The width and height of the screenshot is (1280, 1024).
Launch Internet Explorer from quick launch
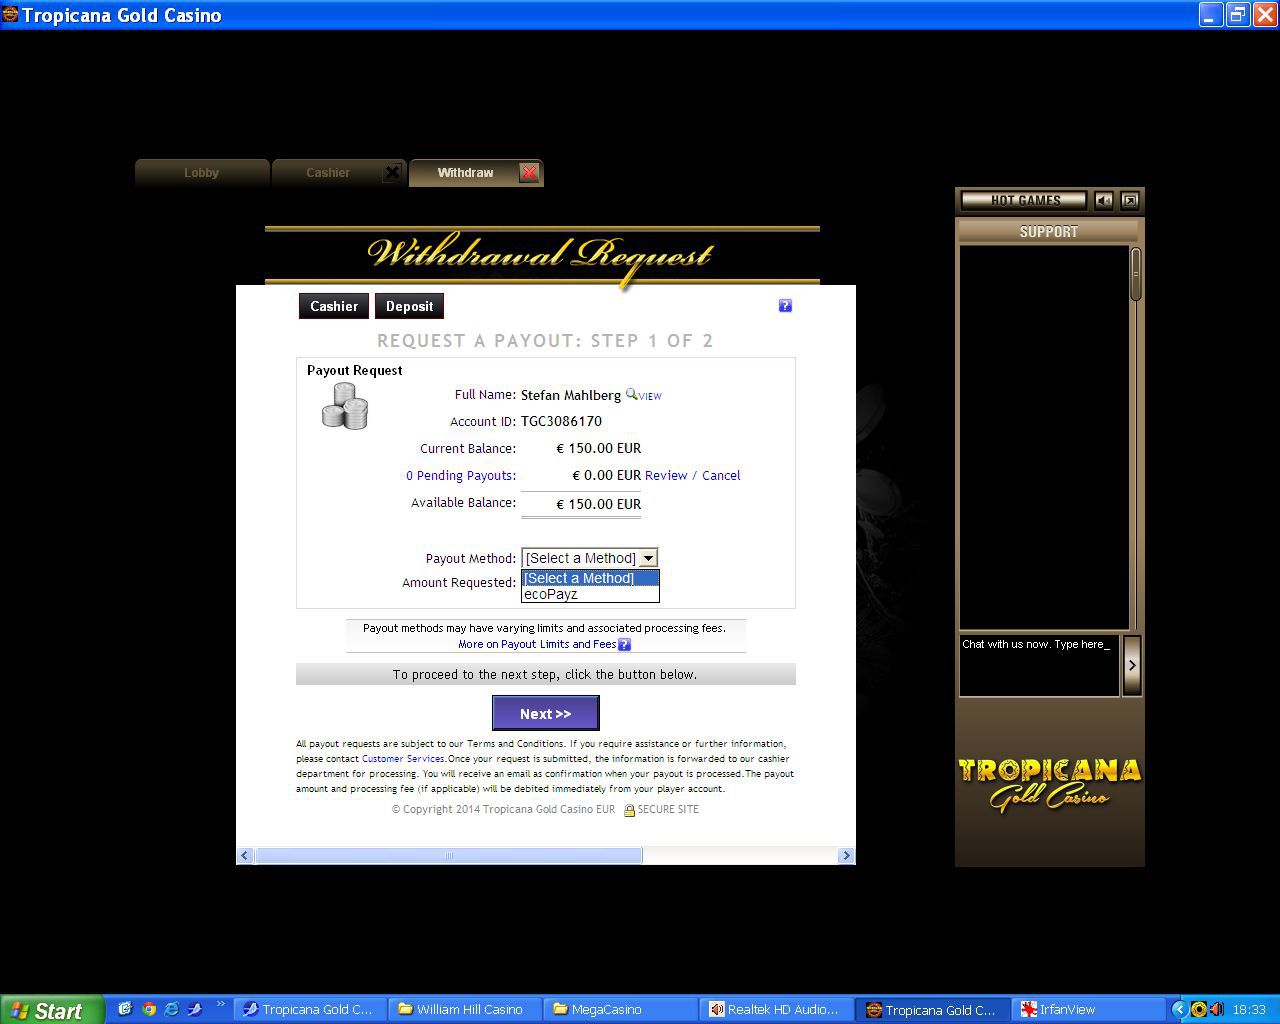(172, 1009)
